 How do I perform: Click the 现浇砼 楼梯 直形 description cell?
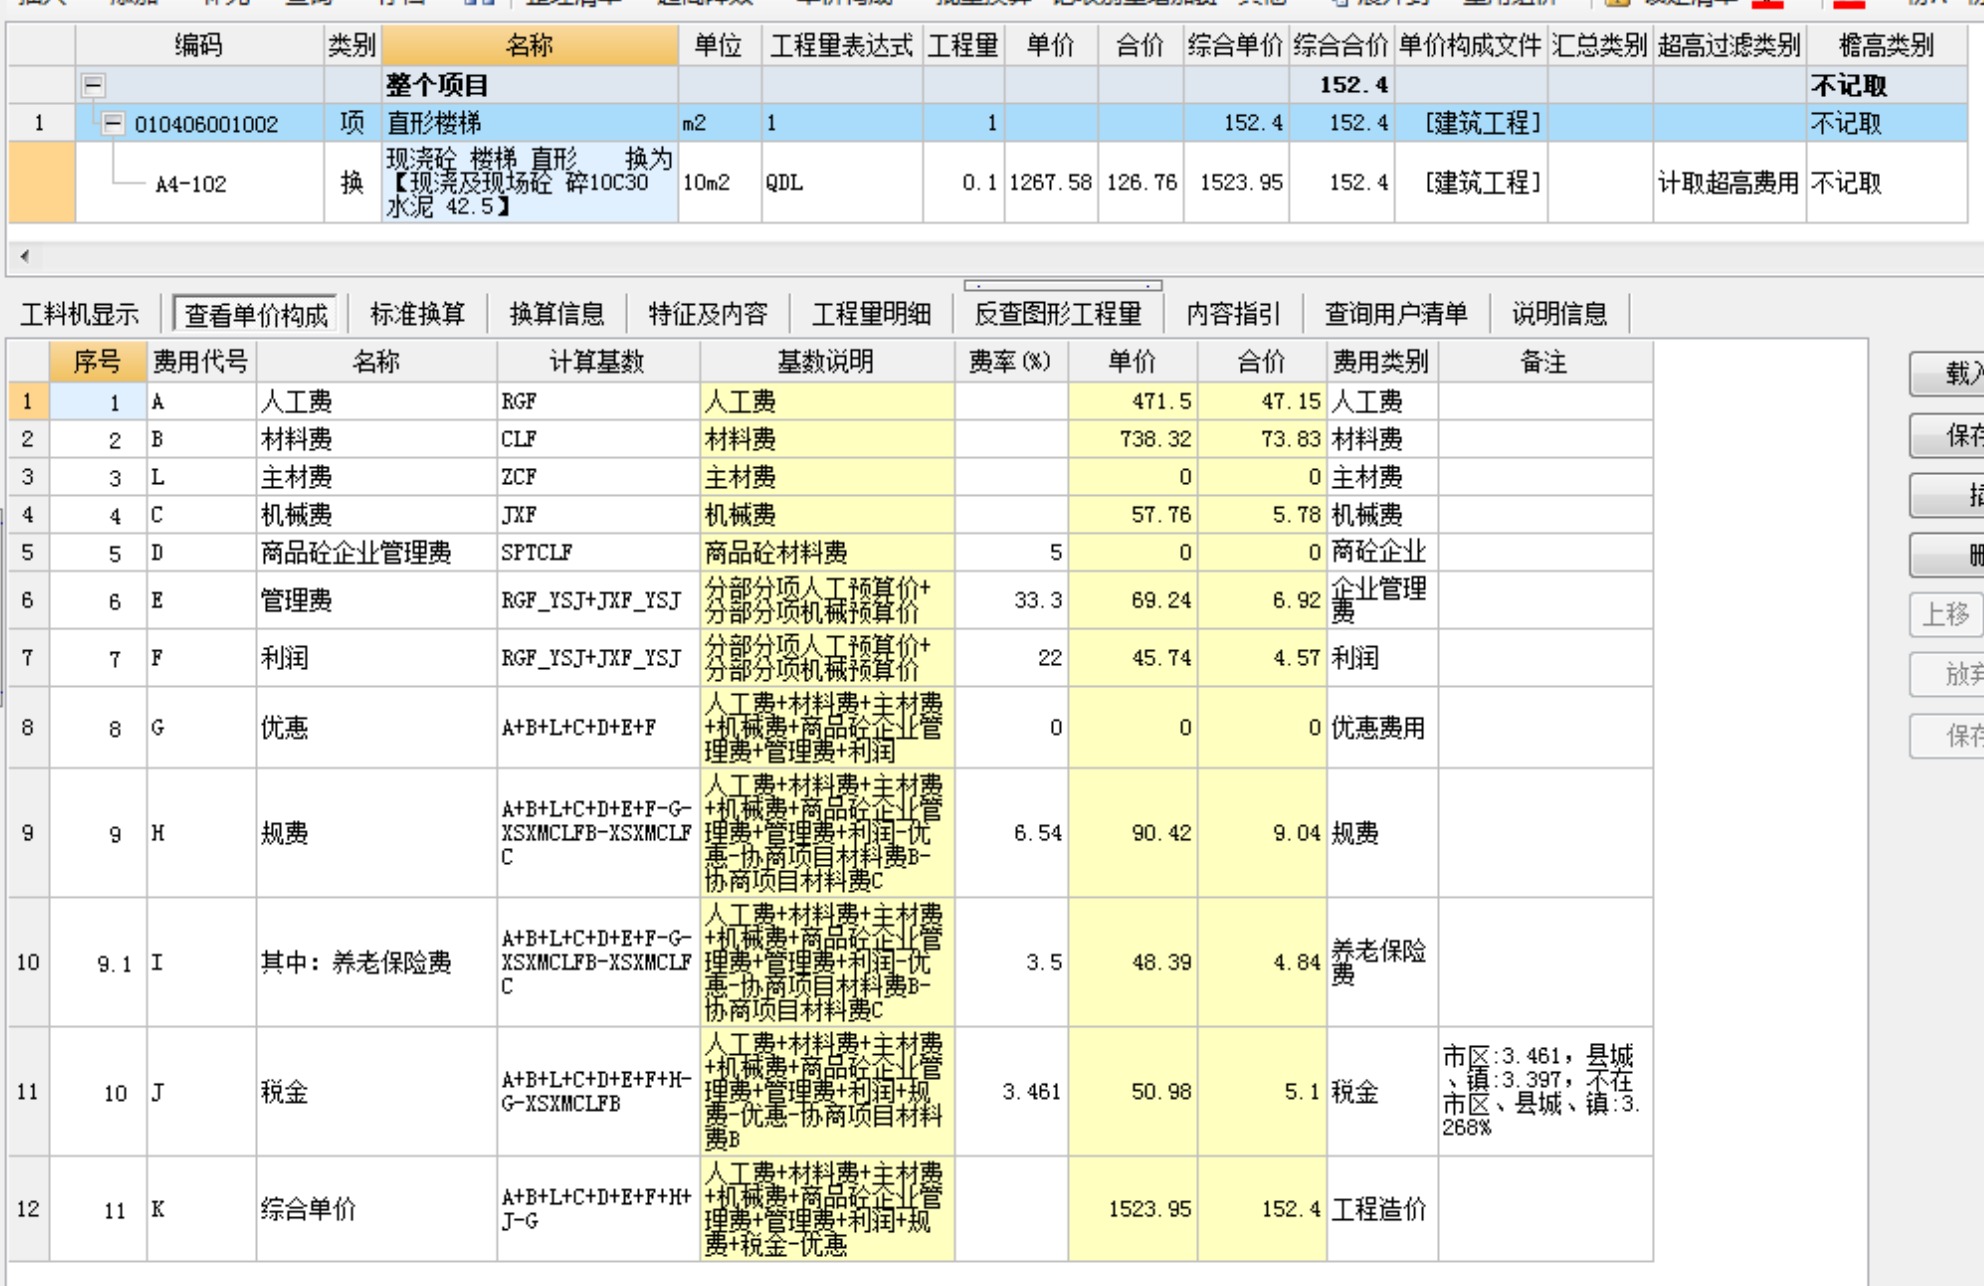point(529,182)
